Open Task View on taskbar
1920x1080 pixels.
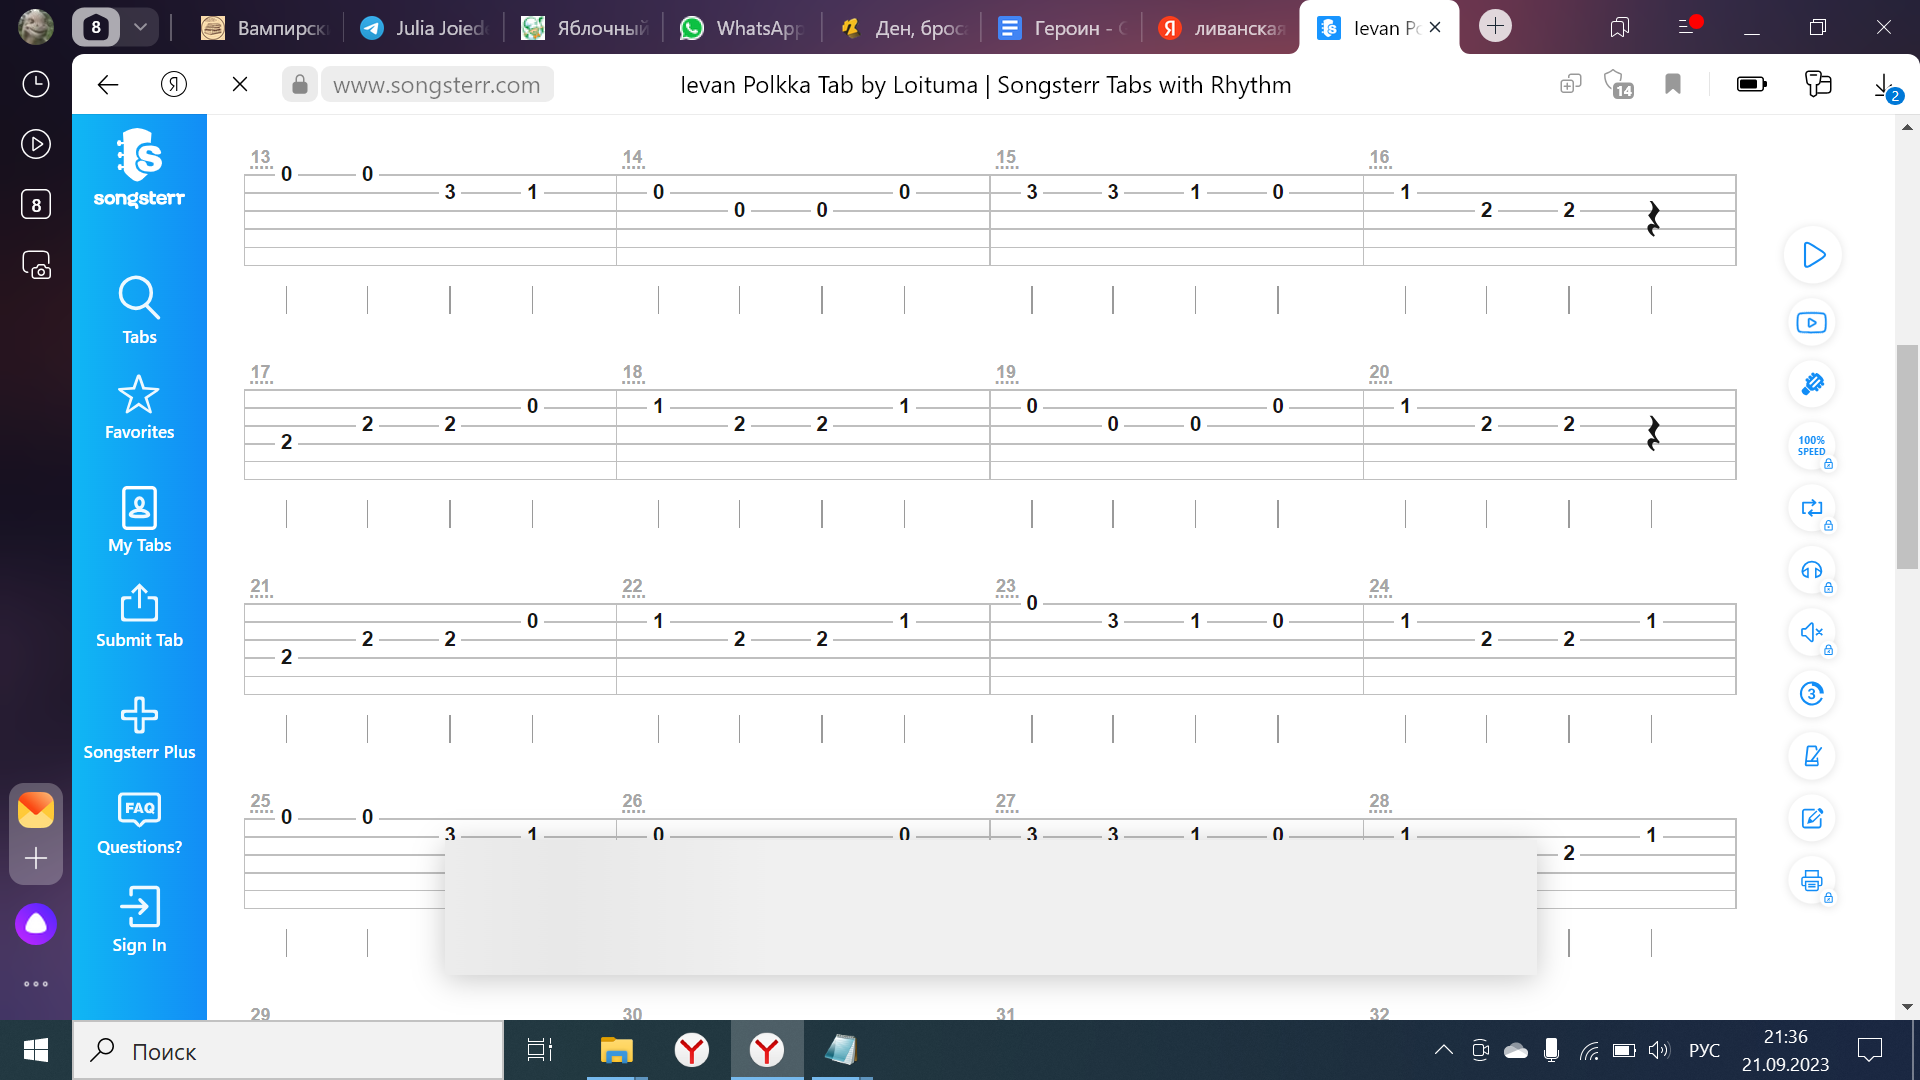click(540, 1050)
